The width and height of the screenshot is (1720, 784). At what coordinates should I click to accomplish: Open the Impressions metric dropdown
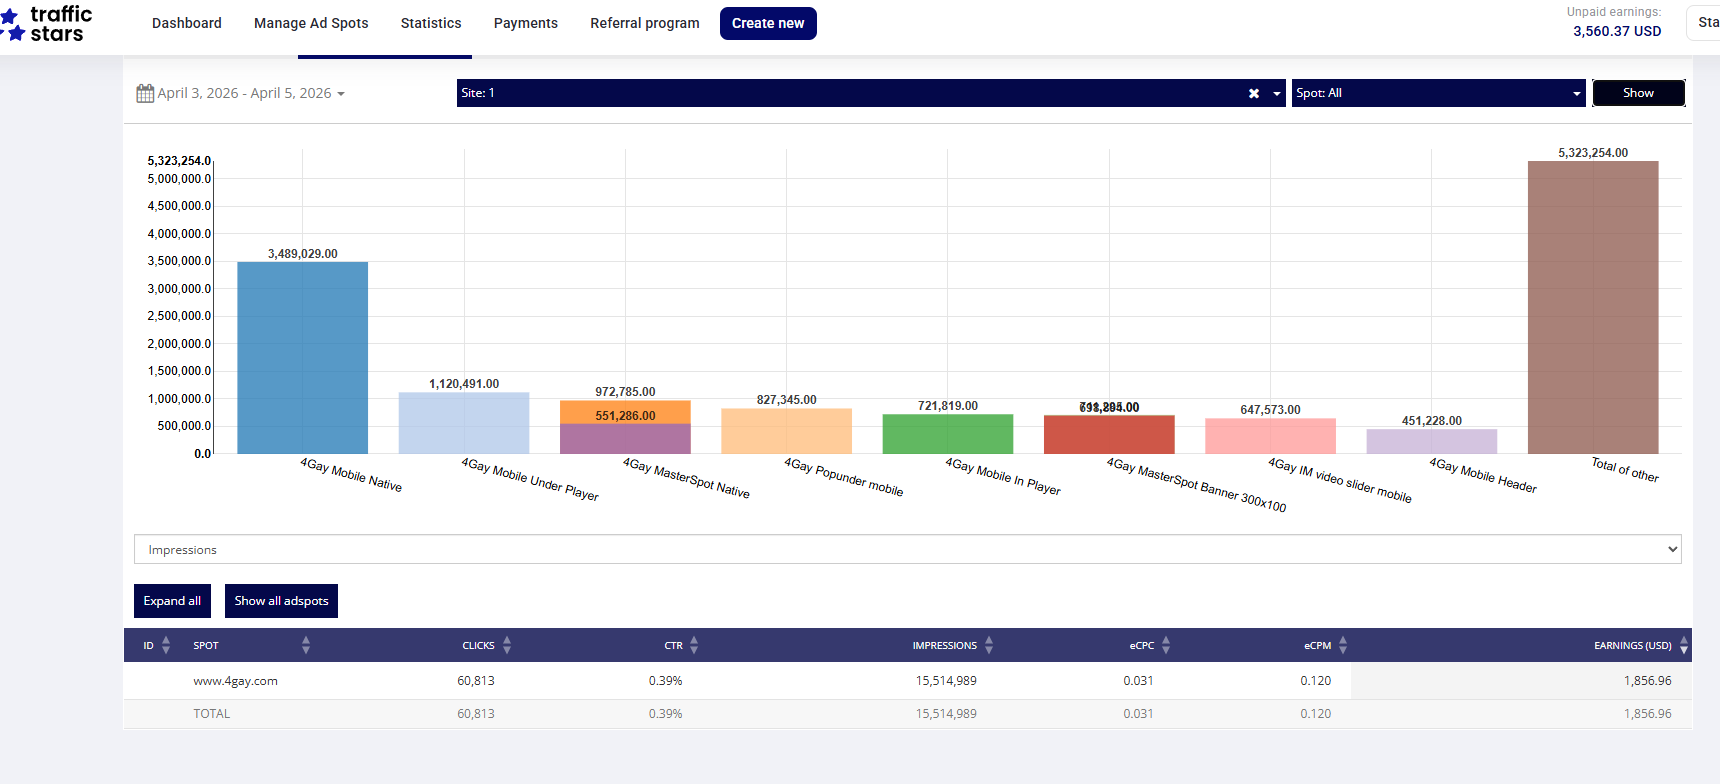click(907, 549)
